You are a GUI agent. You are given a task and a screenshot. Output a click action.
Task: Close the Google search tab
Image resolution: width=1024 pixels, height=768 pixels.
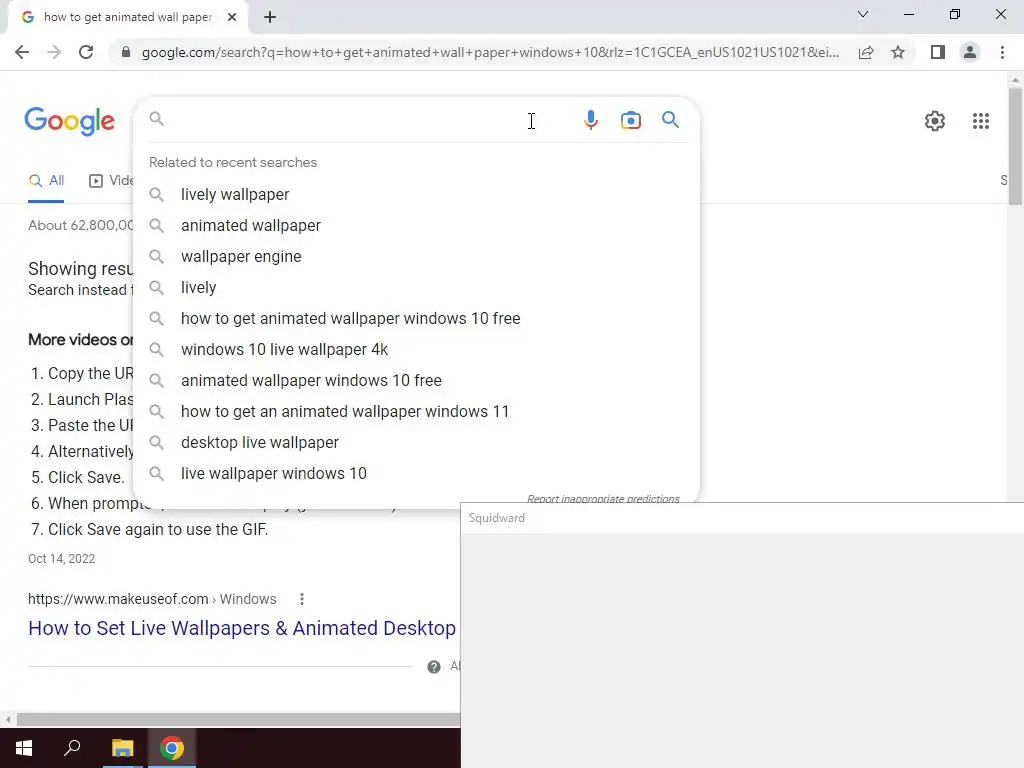click(x=232, y=17)
